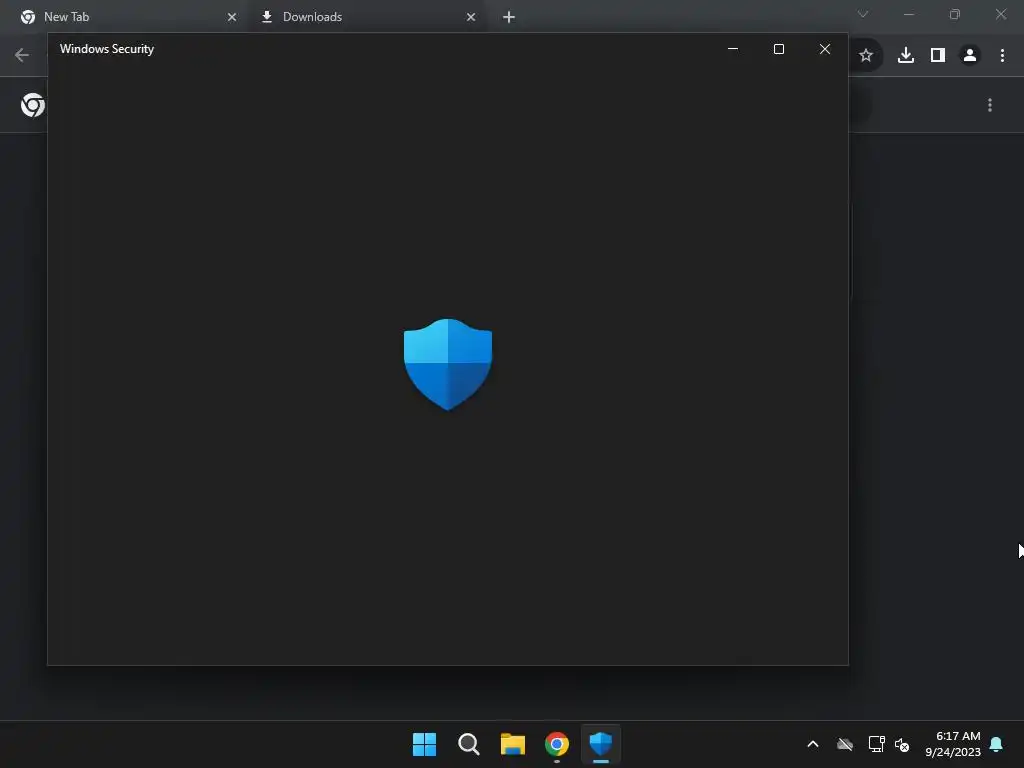Close the Downloads browser tab
The width and height of the screenshot is (1024, 768).
(471, 17)
